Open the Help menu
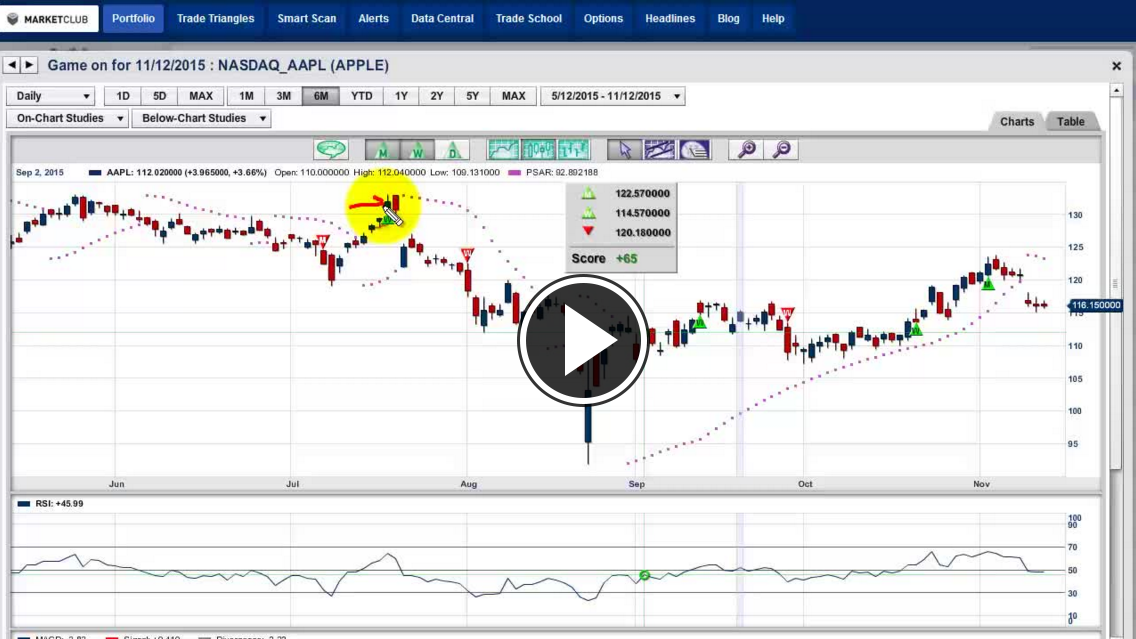Viewport: 1136px width, 639px height. [x=773, y=19]
